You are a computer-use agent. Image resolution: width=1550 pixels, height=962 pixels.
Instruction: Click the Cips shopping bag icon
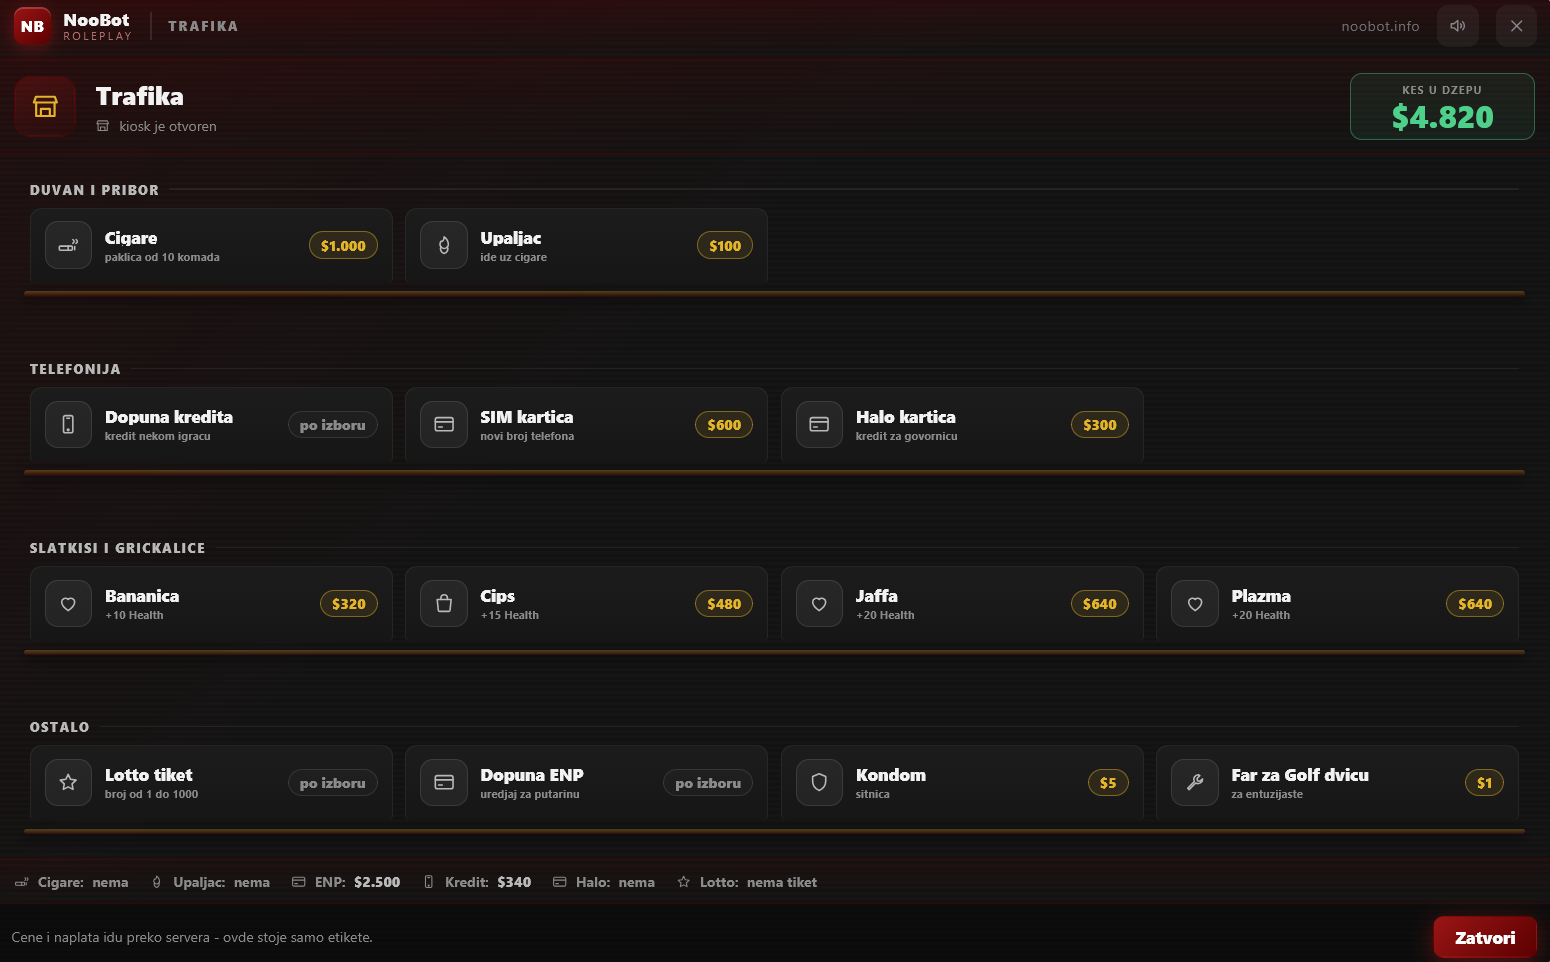(444, 603)
